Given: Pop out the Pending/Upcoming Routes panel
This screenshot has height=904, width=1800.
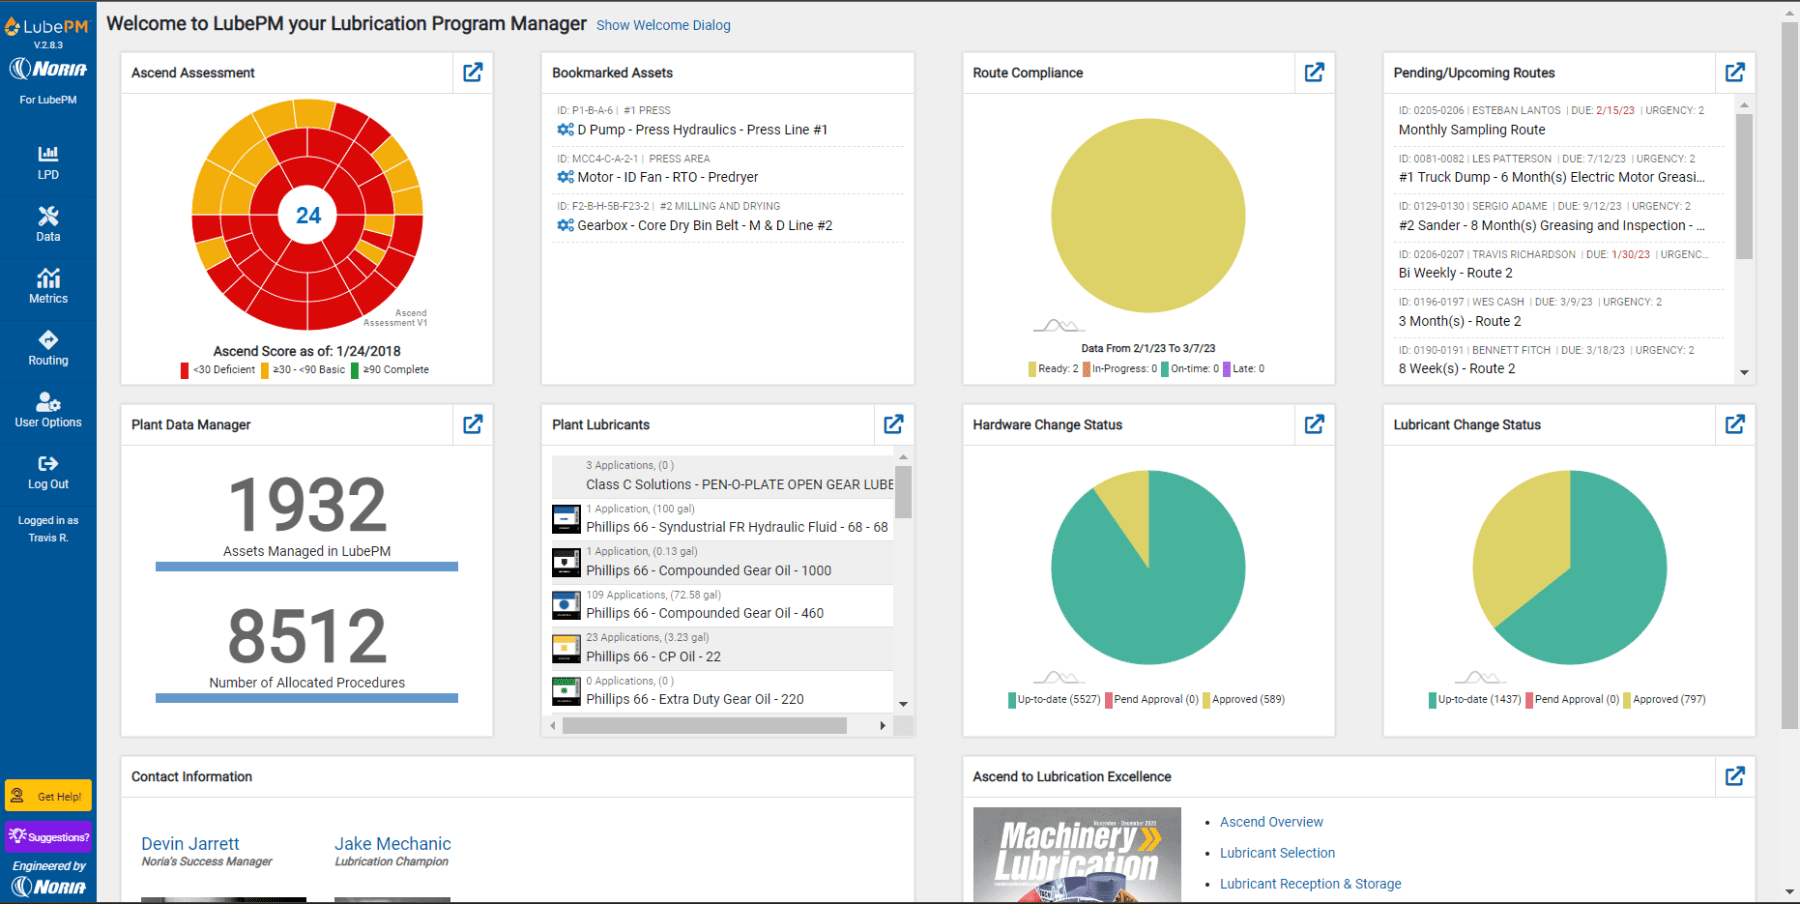Looking at the screenshot, I should [x=1735, y=72].
